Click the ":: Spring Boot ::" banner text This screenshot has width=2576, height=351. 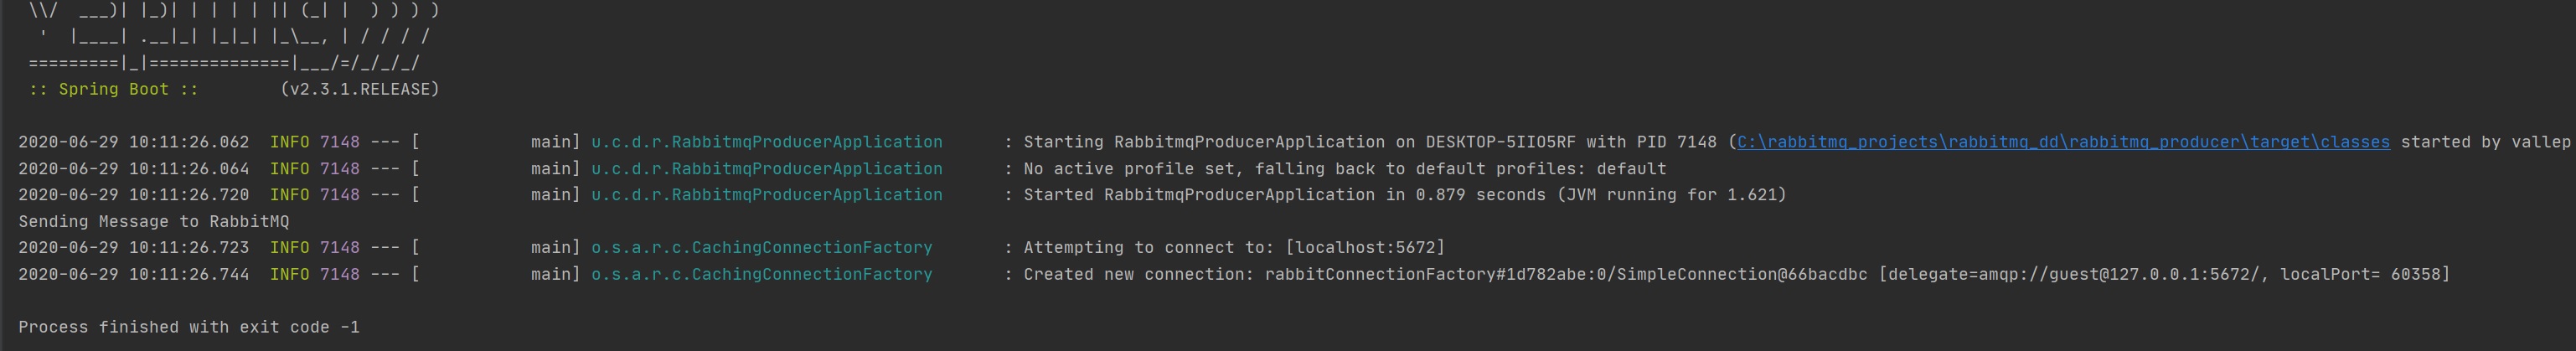[113, 89]
